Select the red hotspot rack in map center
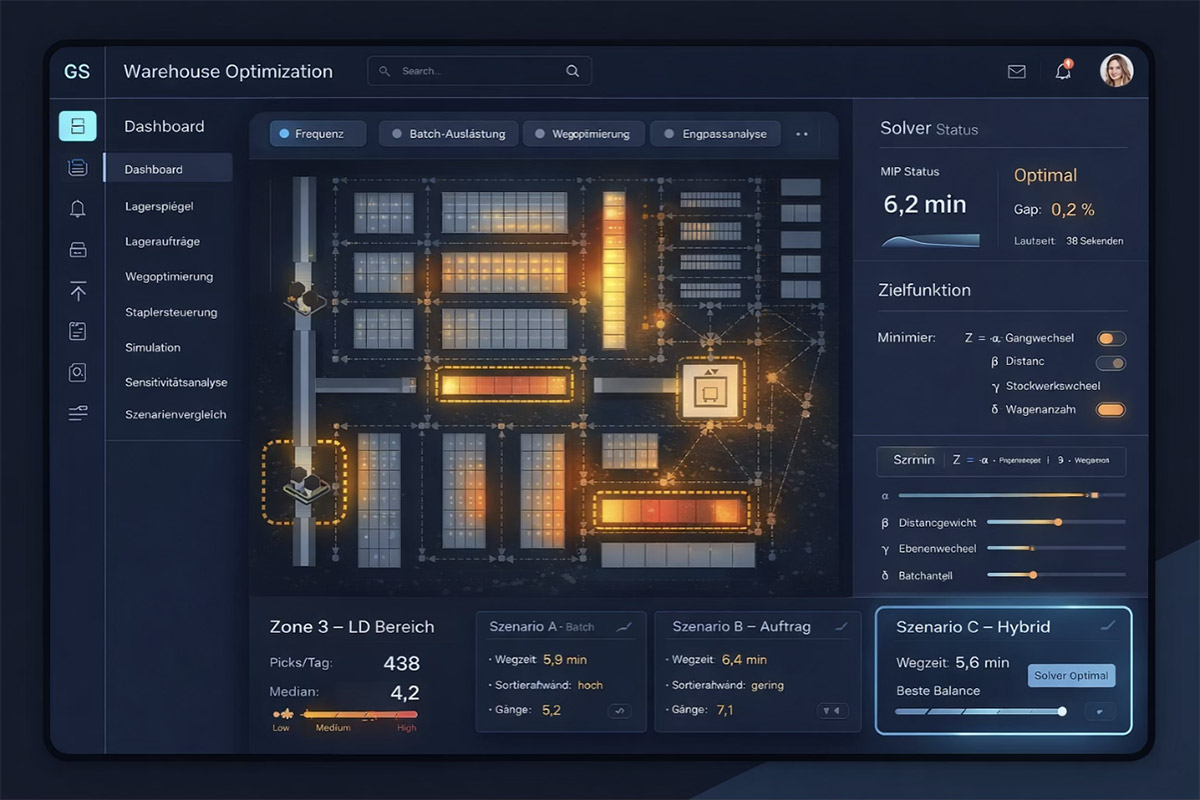1200x800 pixels. click(503, 384)
